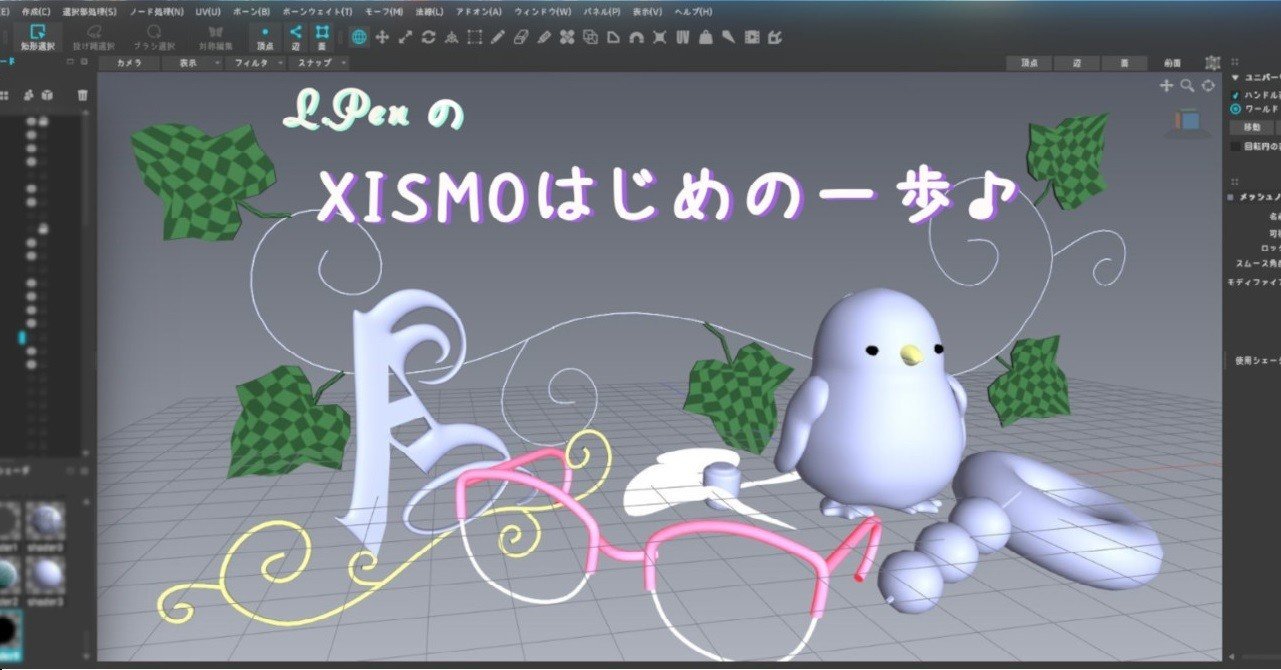
Task: Open the パネル(P) menu
Action: pyautogui.click(x=602, y=11)
